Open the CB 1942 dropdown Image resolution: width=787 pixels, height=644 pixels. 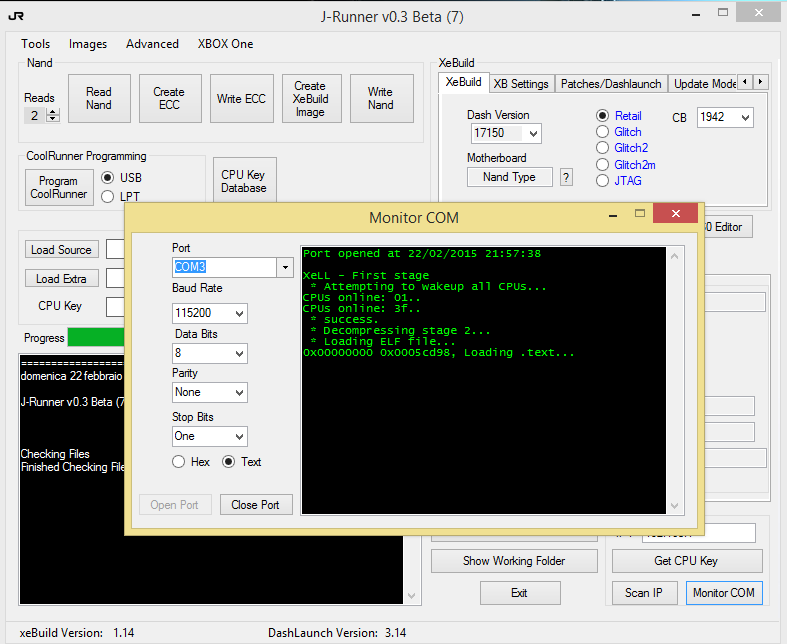coord(745,117)
